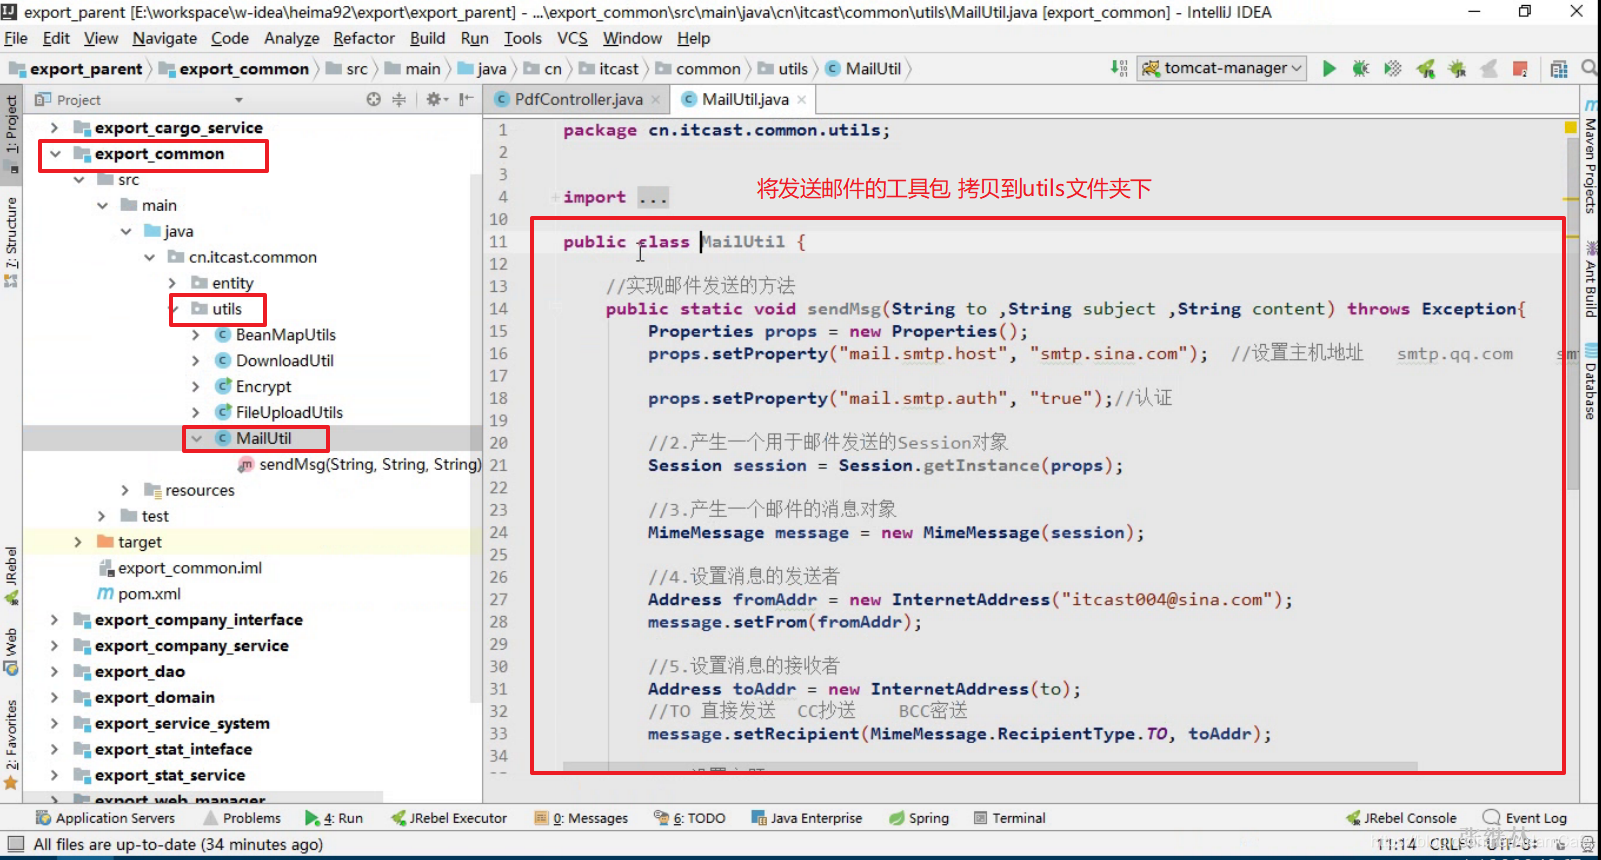Expand the entity package folder
The image size is (1601, 860).
pos(173,283)
